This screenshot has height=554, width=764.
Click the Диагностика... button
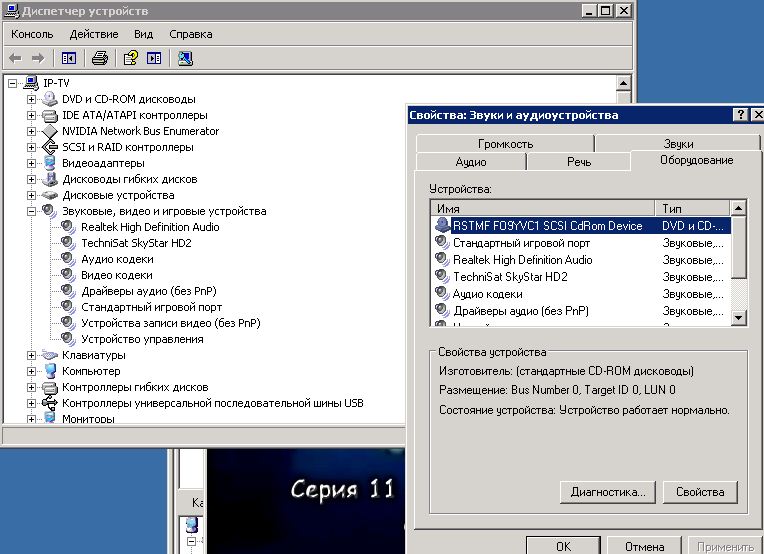[607, 492]
